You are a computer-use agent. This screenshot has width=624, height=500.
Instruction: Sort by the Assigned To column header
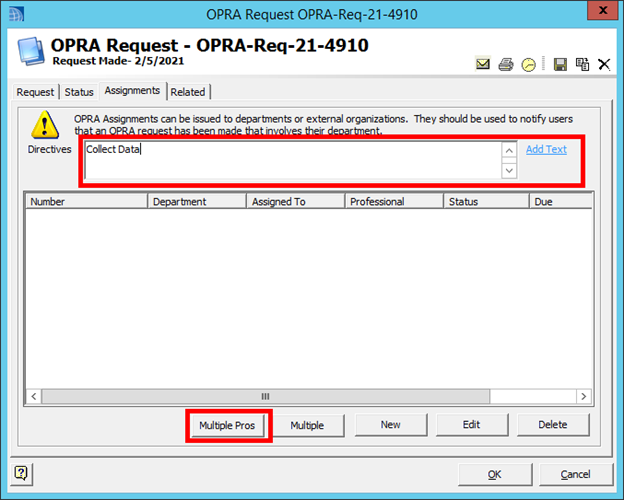point(296,201)
